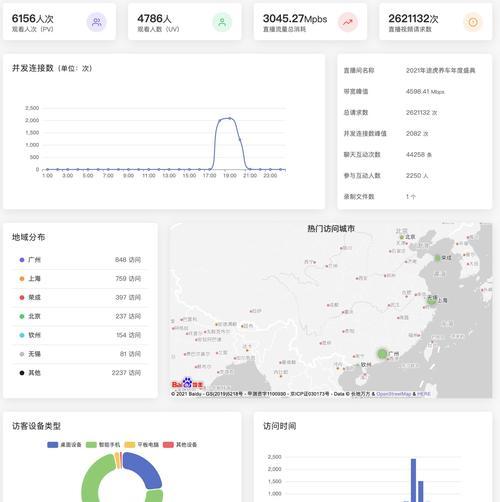This screenshot has height=502, width=500.
Task: Click the 2621132次 requests header value
Action: pyautogui.click(x=413, y=19)
